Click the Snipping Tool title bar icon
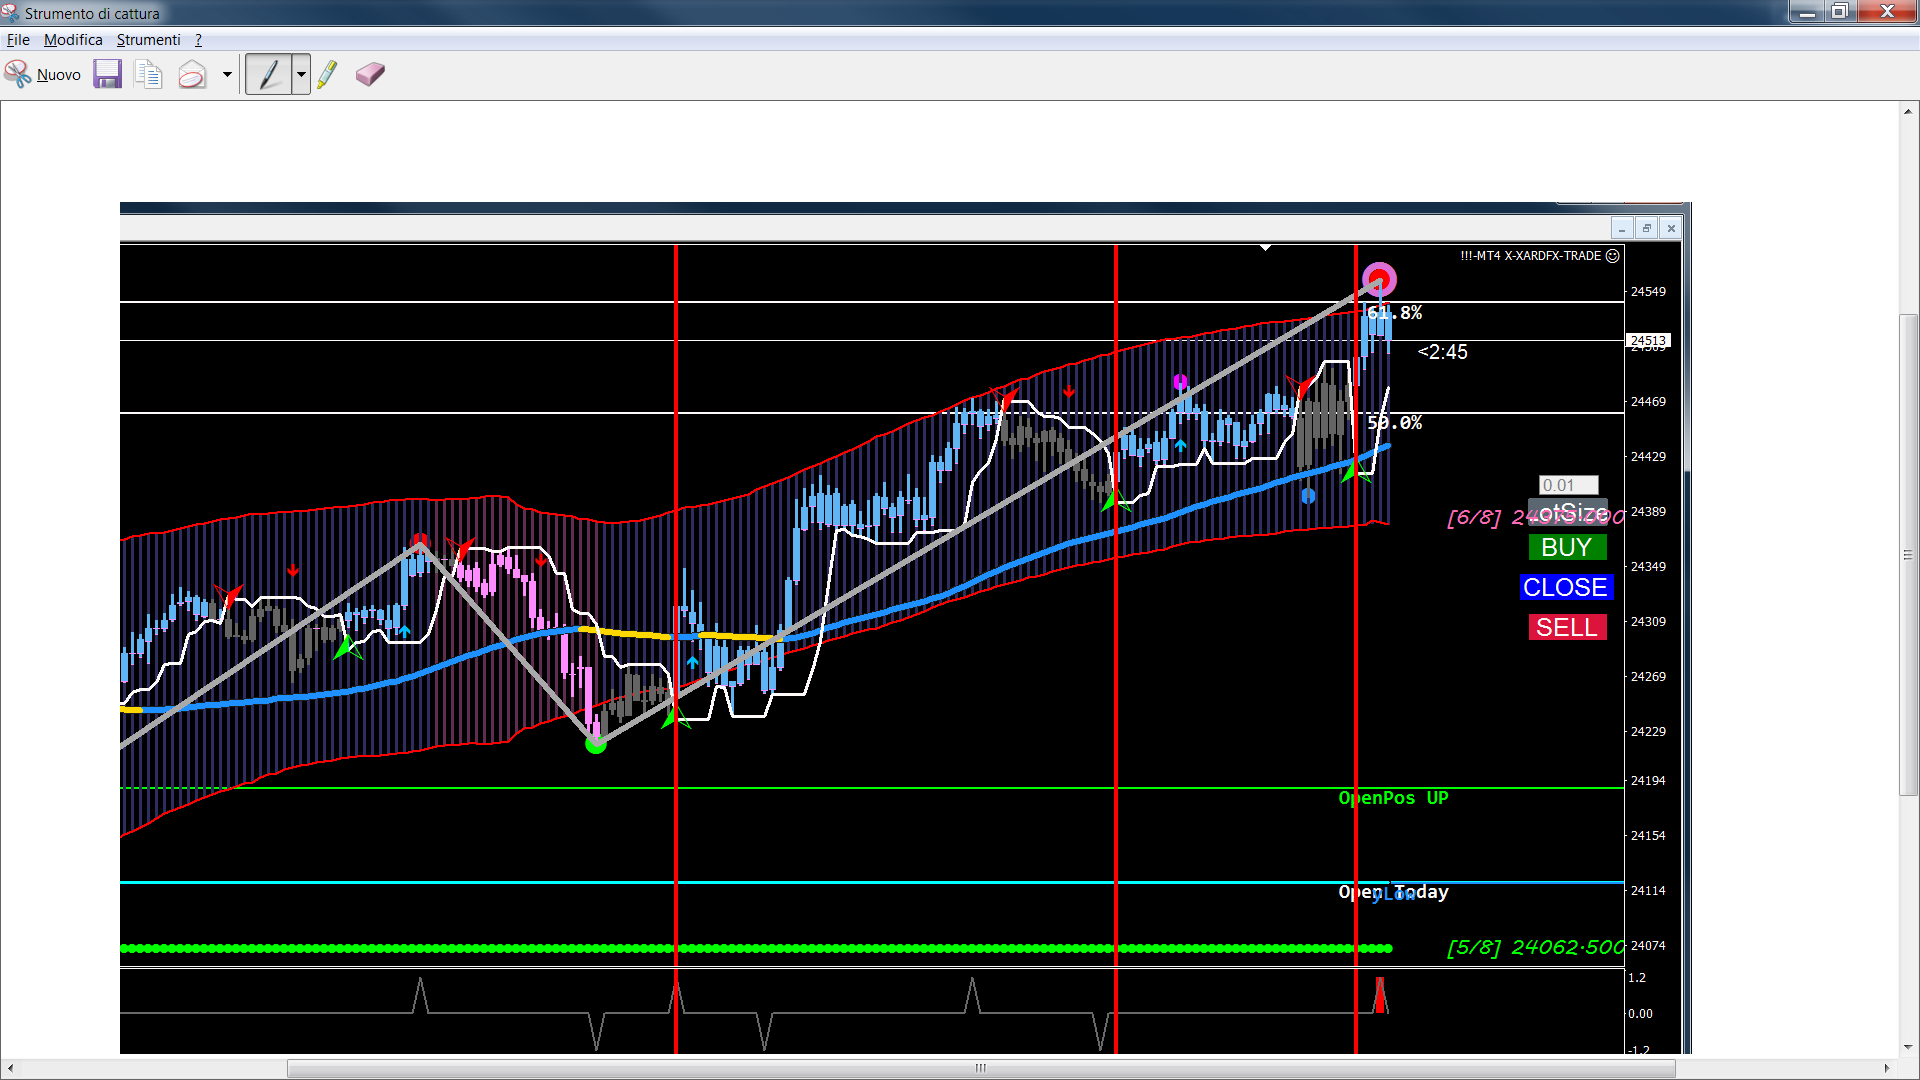Image resolution: width=1920 pixels, height=1080 pixels. click(10, 13)
